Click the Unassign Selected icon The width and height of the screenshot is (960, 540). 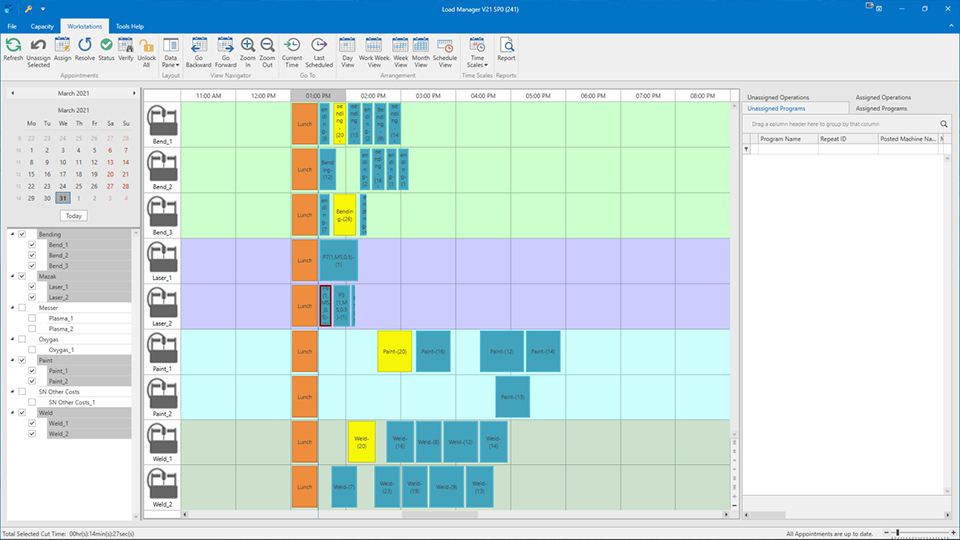(x=38, y=45)
